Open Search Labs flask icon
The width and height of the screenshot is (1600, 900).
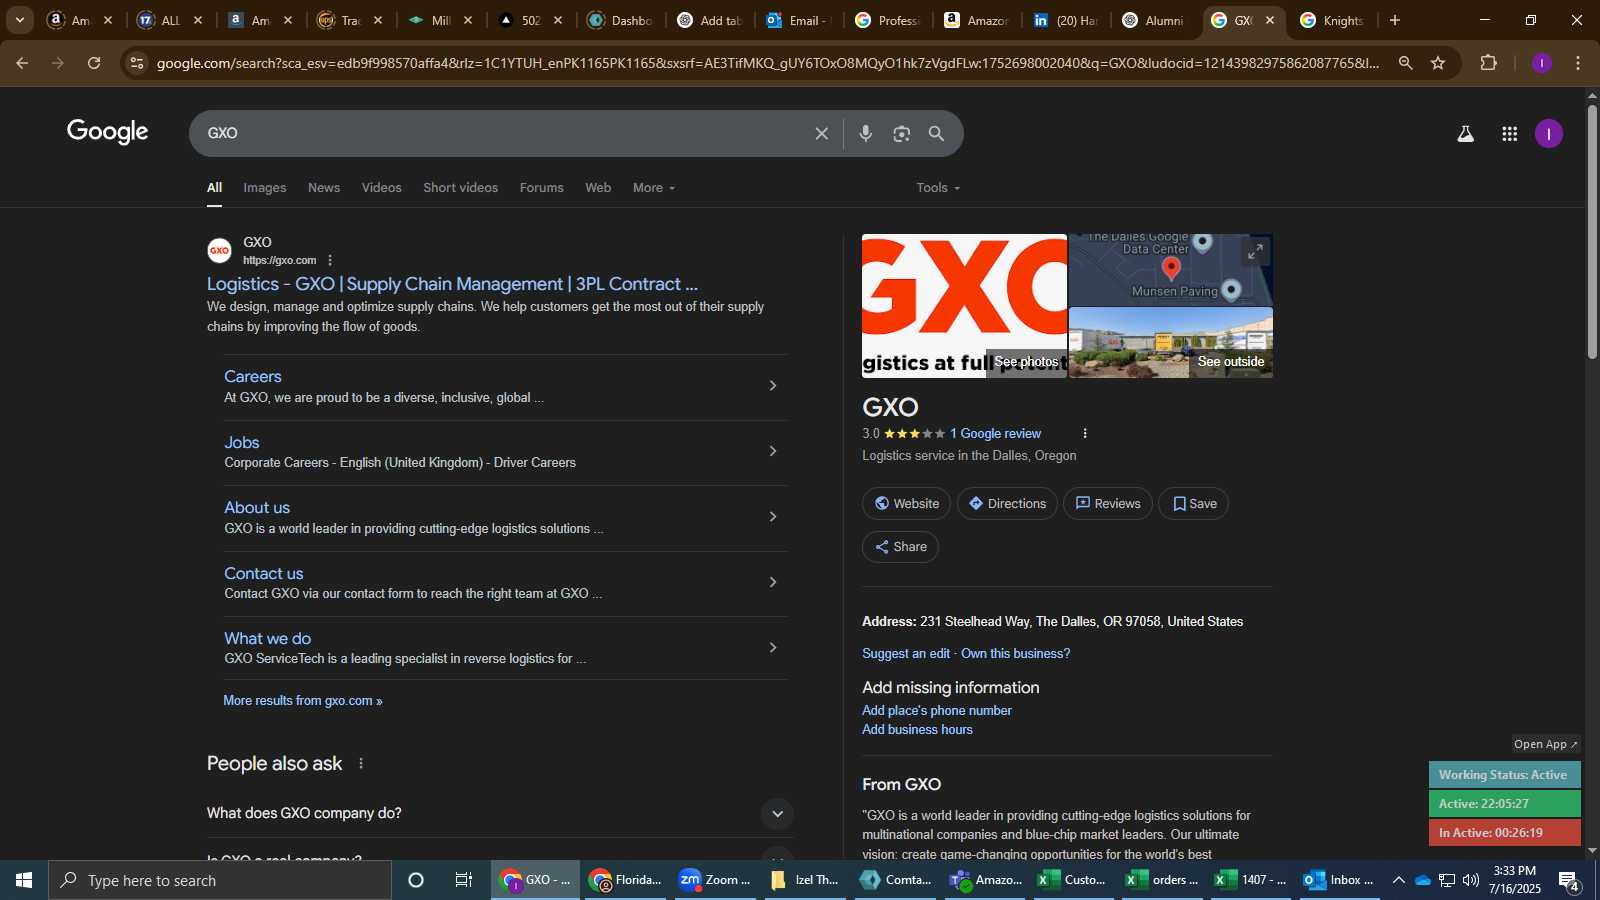tap(1465, 133)
